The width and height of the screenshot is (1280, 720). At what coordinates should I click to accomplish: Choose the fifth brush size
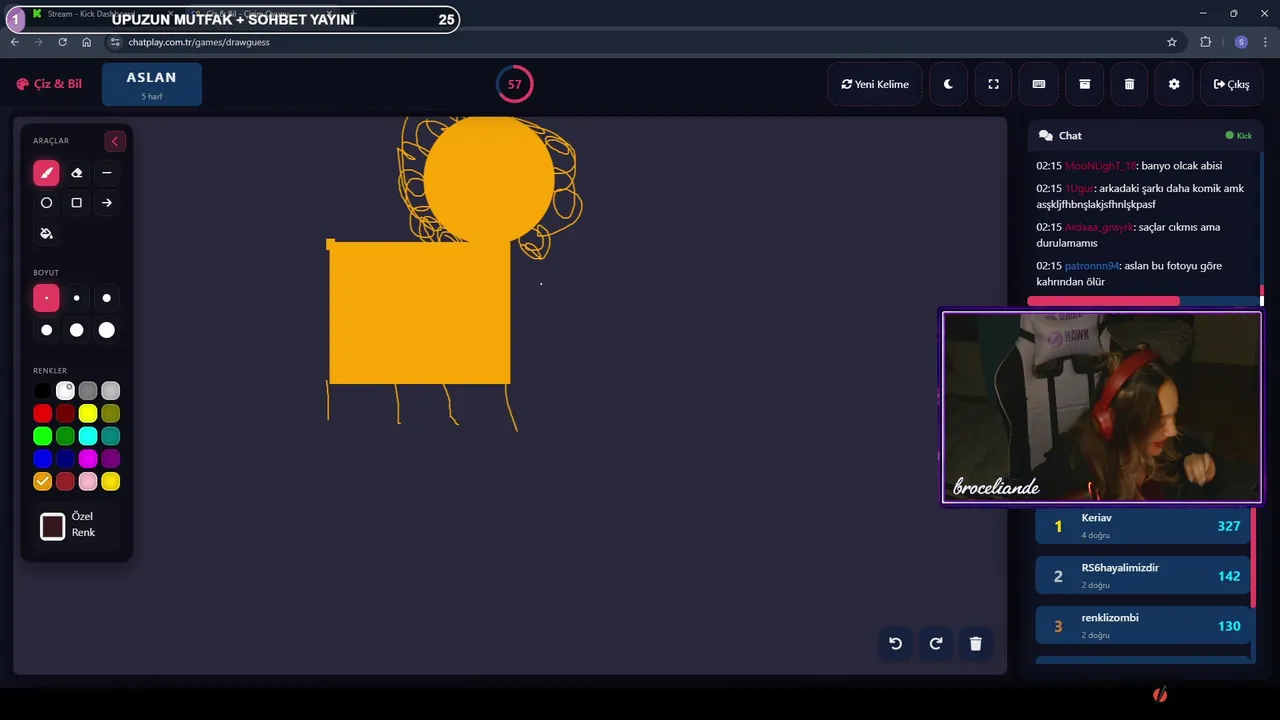(x=77, y=330)
